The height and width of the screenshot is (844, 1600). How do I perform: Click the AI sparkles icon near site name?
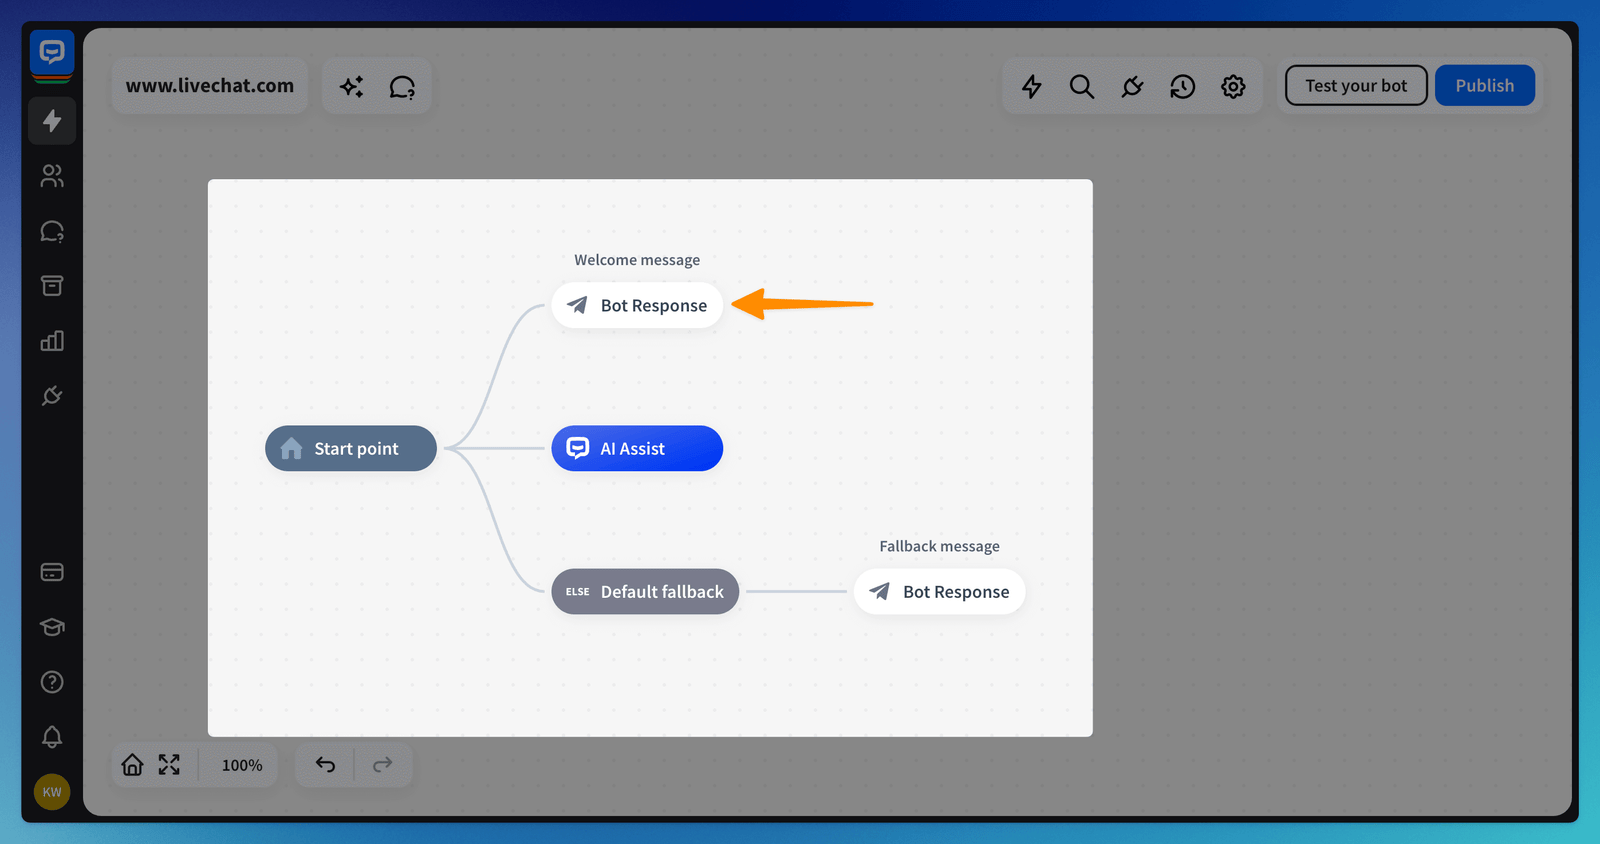[351, 87]
